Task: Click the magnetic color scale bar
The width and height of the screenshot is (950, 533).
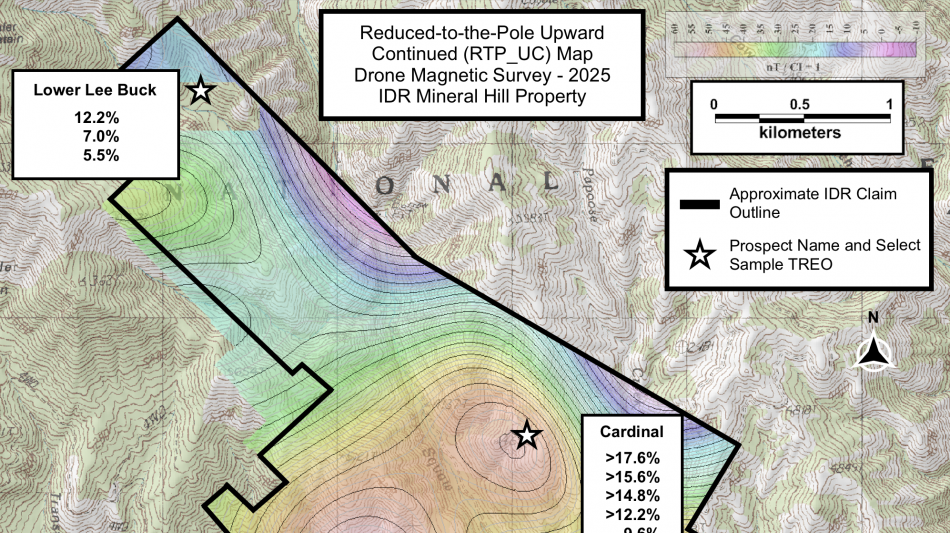Action: coord(795,49)
